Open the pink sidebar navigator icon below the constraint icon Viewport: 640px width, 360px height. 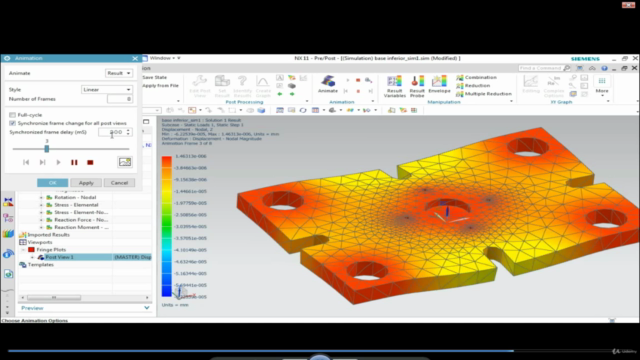pyautogui.click(x=8, y=218)
